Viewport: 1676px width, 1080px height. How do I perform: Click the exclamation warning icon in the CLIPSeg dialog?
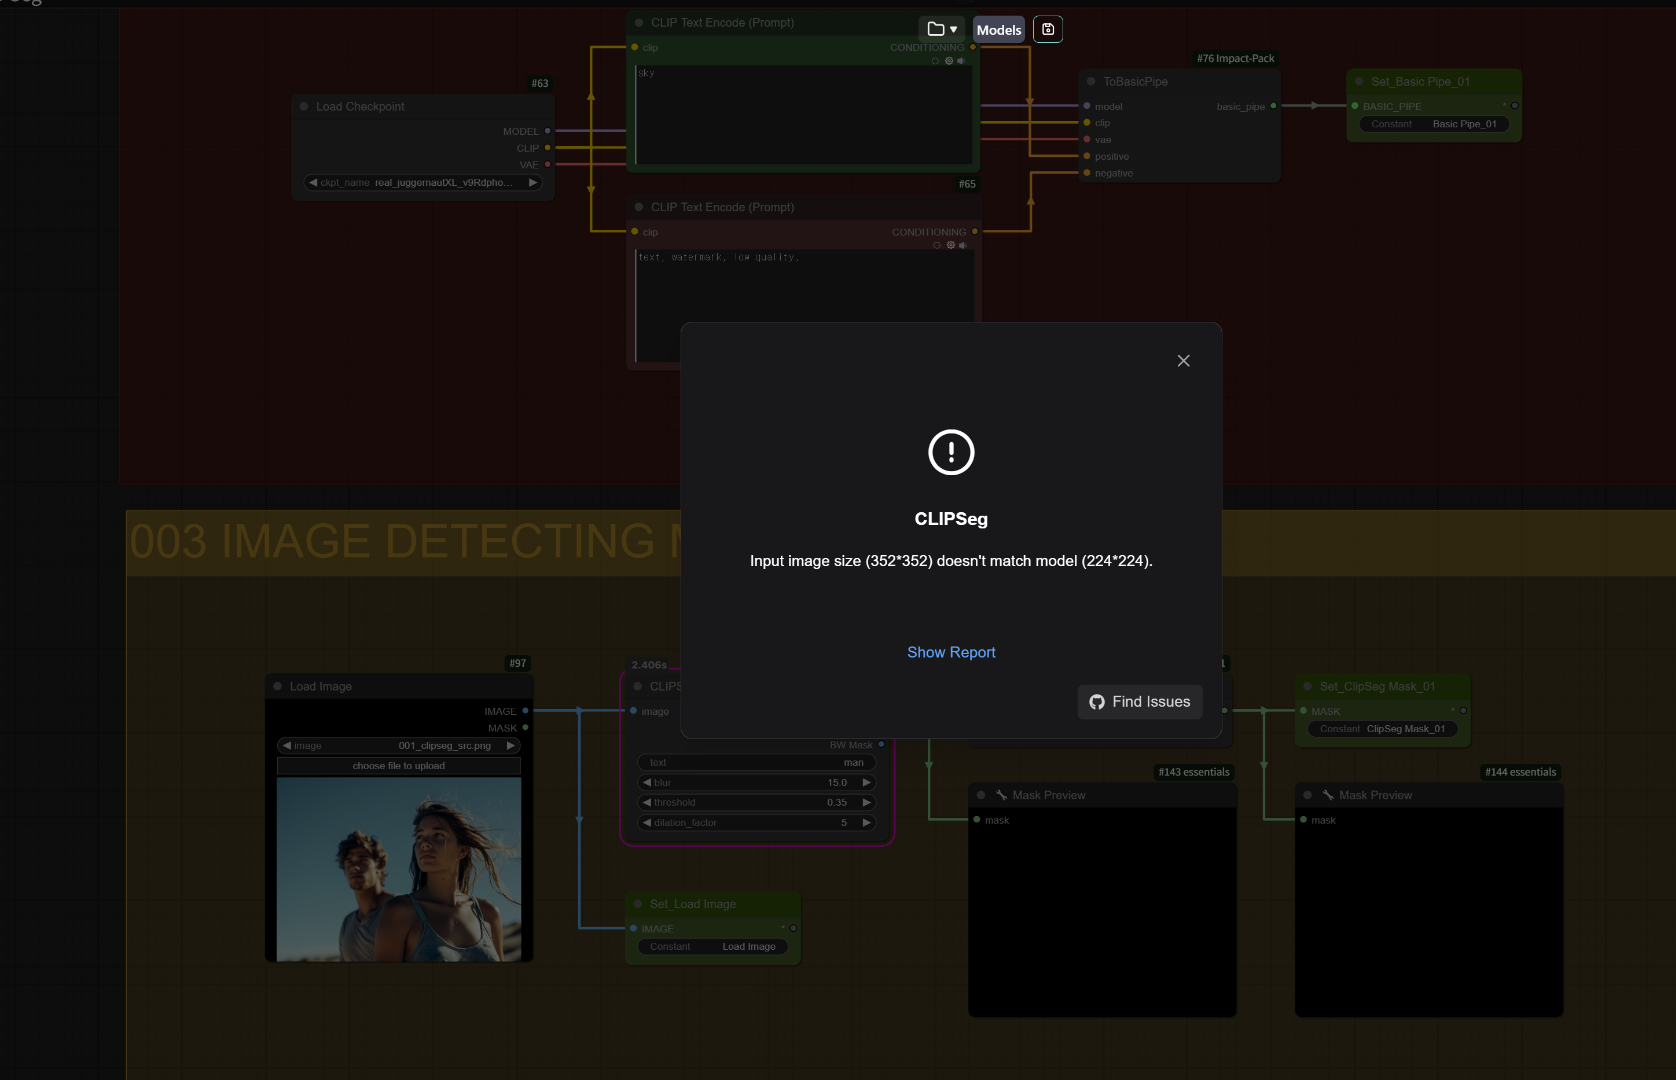tap(950, 452)
